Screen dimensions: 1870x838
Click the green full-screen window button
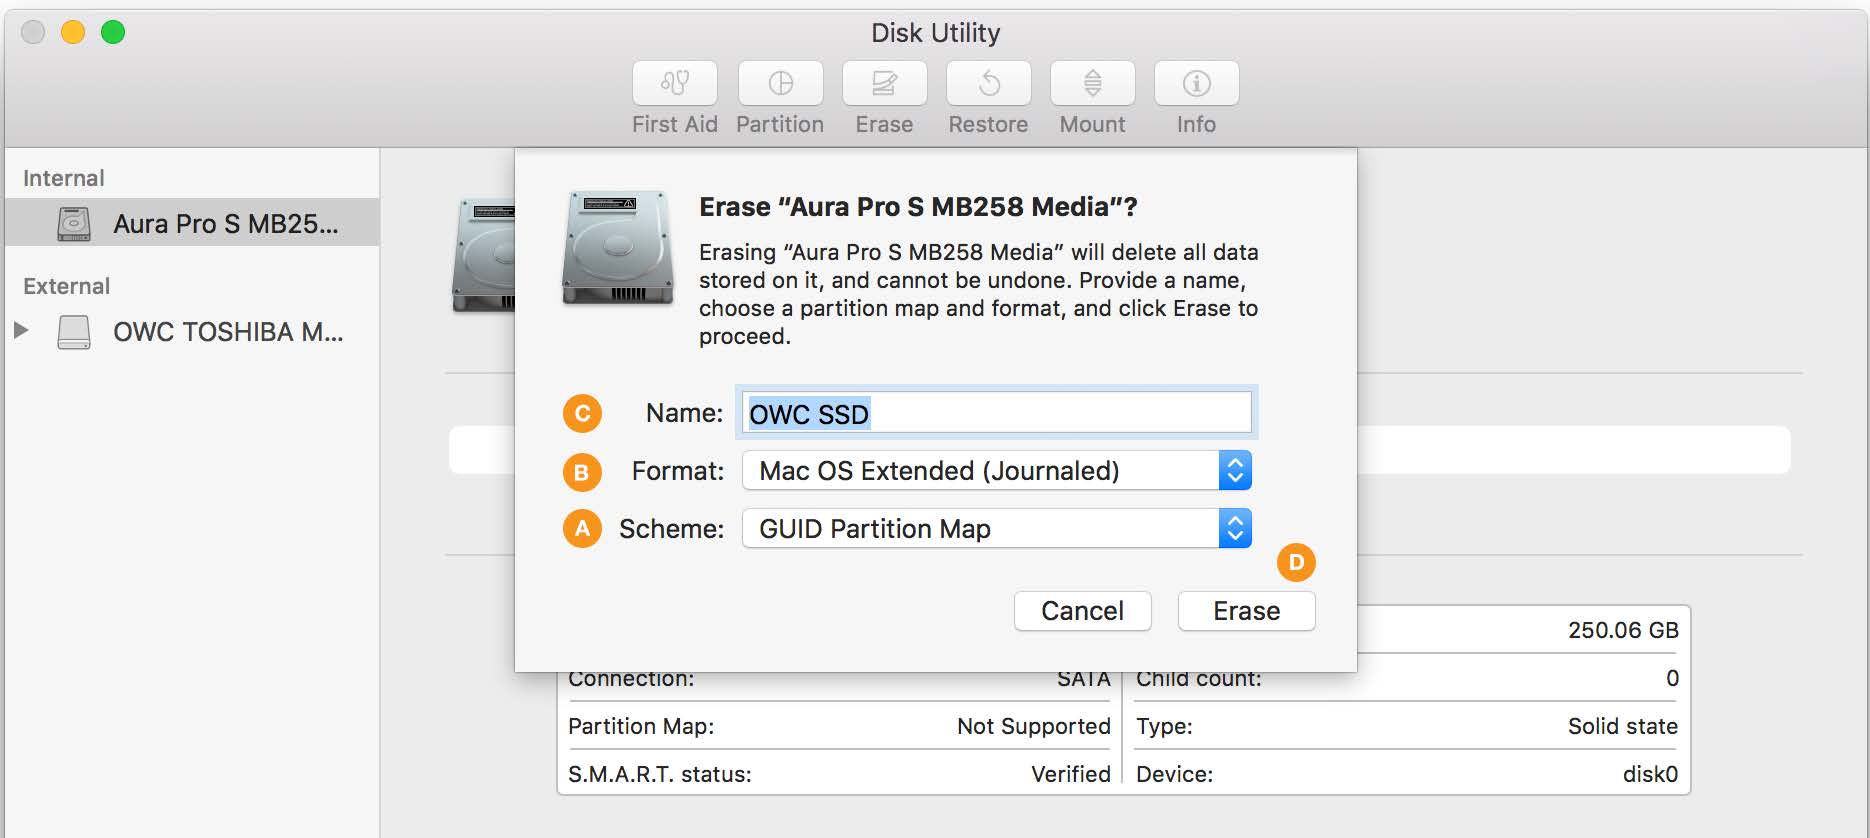[113, 33]
